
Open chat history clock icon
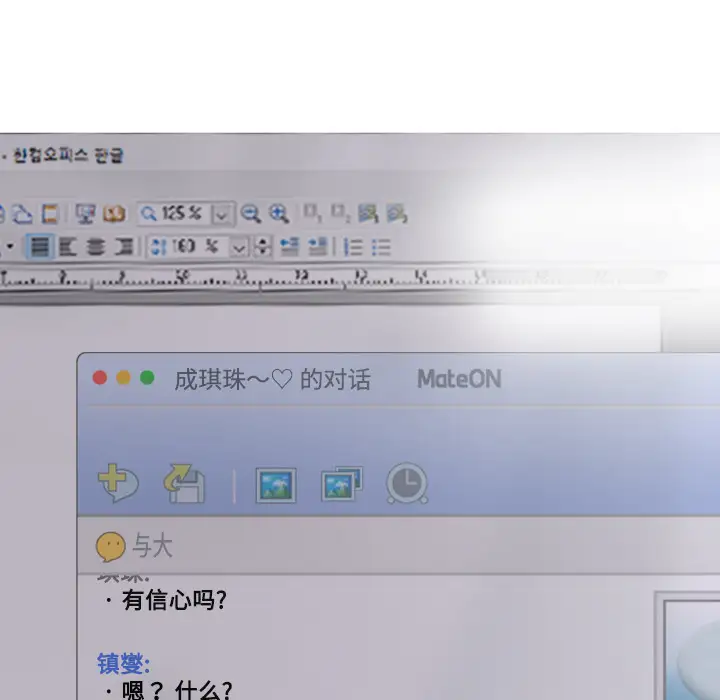[x=407, y=484]
